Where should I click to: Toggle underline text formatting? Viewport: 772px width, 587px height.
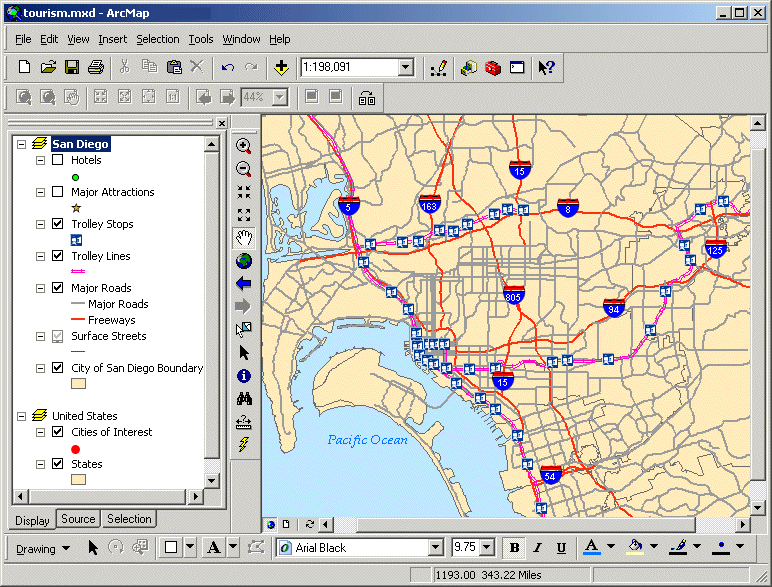pos(561,548)
